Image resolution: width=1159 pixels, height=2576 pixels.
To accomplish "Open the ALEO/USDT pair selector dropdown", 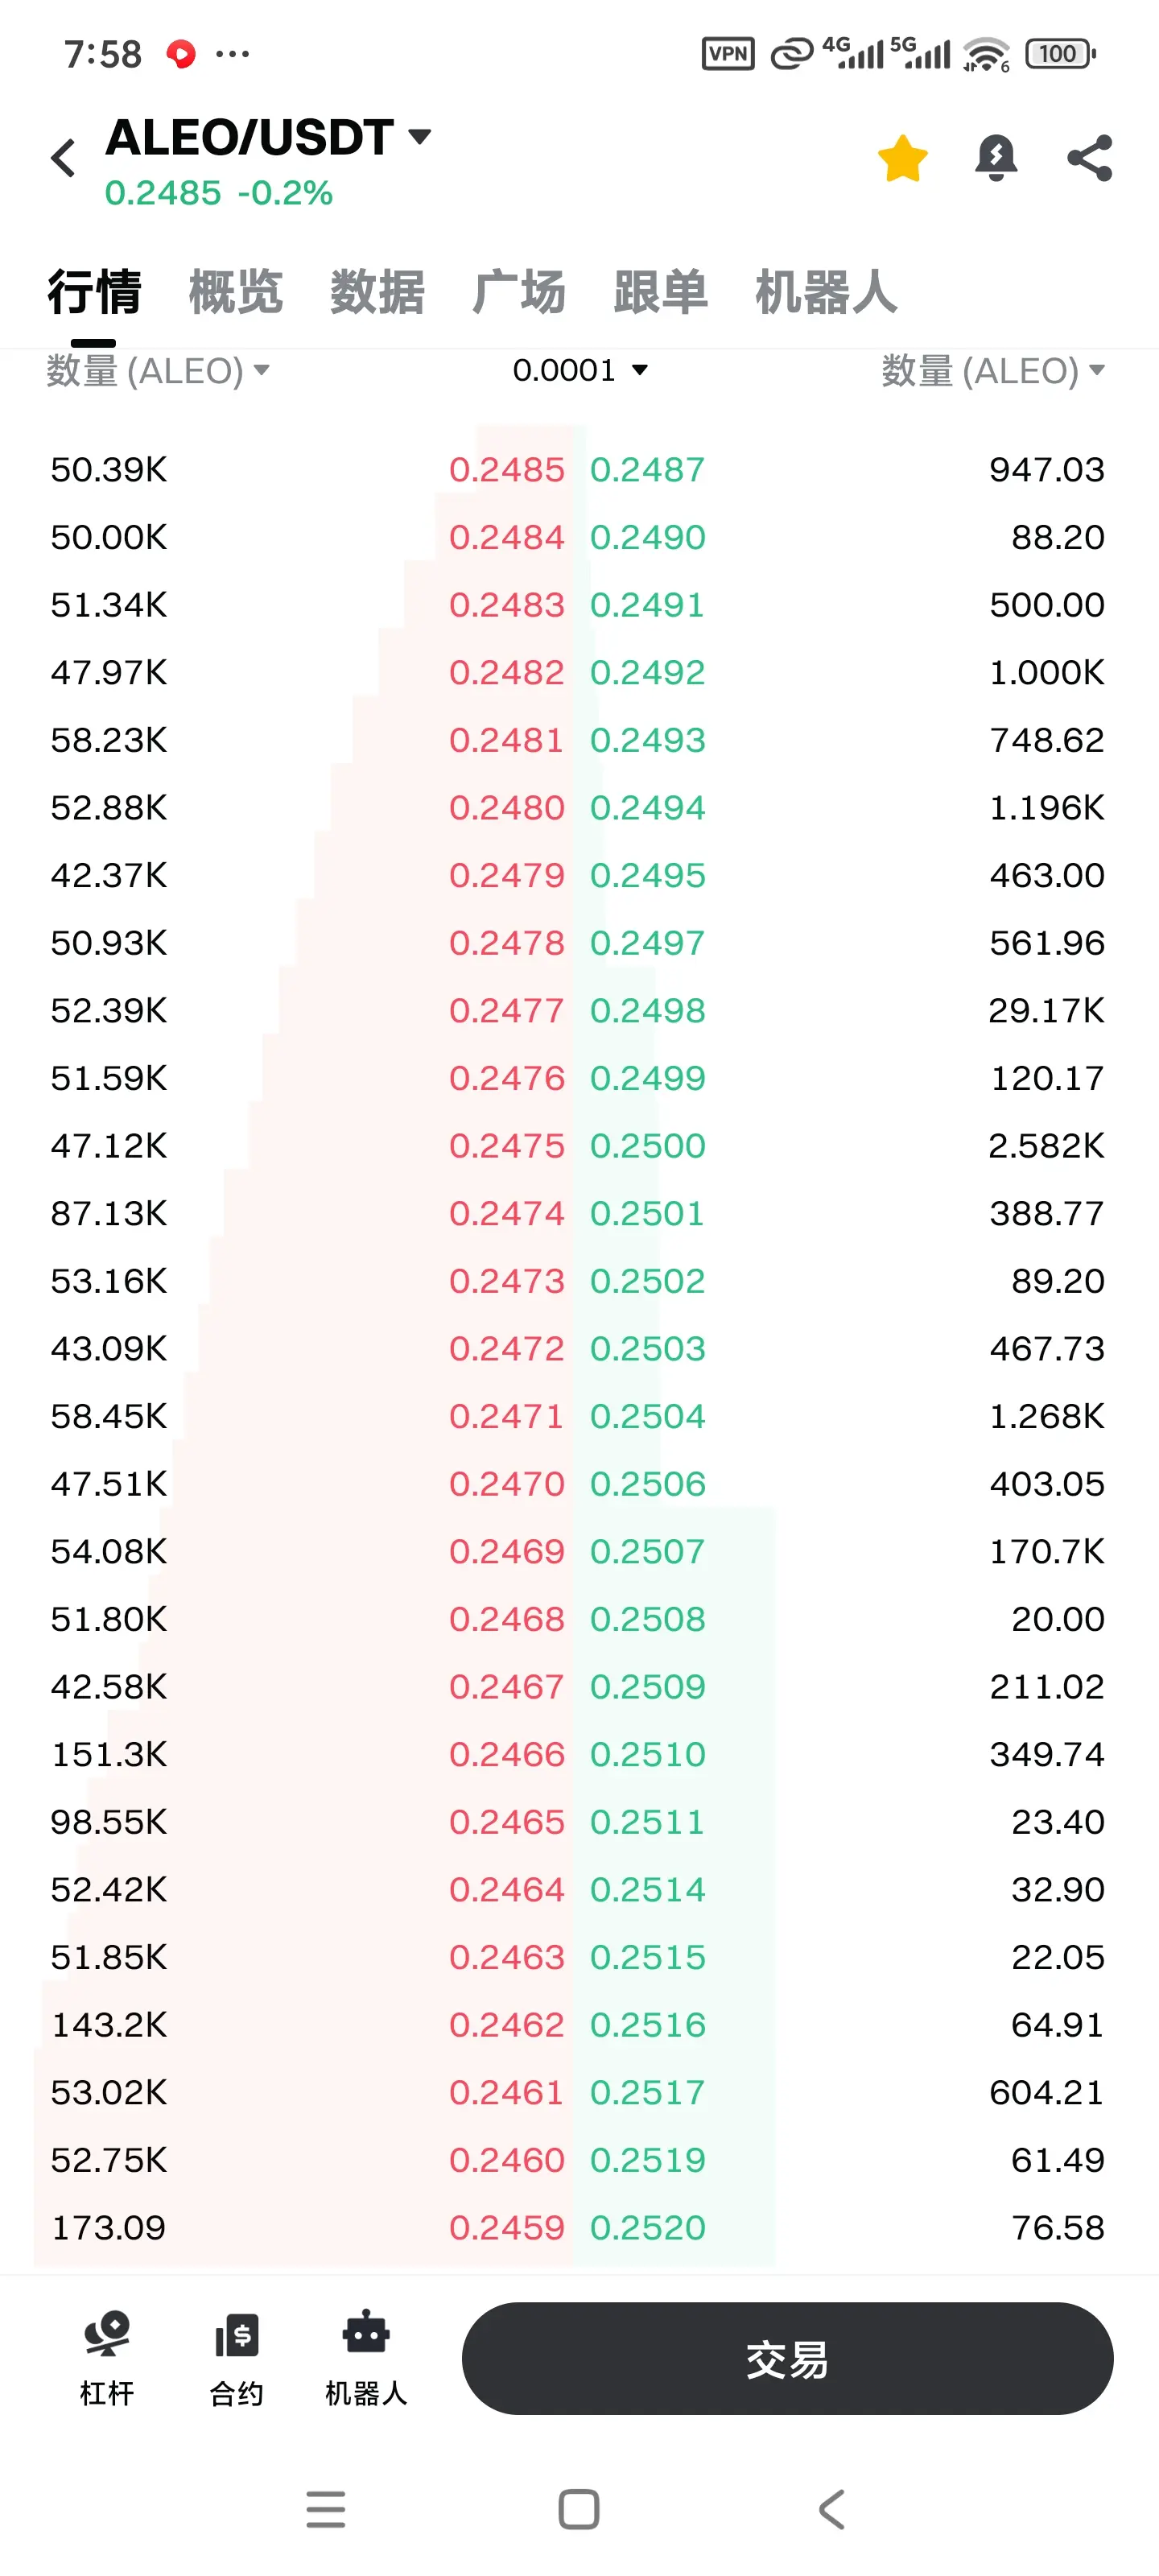I will pos(268,137).
